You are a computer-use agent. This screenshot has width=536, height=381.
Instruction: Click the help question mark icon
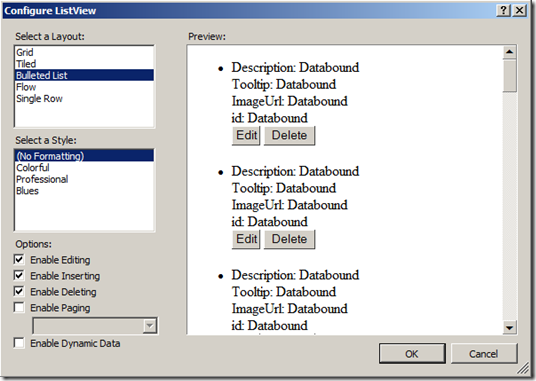(x=503, y=10)
